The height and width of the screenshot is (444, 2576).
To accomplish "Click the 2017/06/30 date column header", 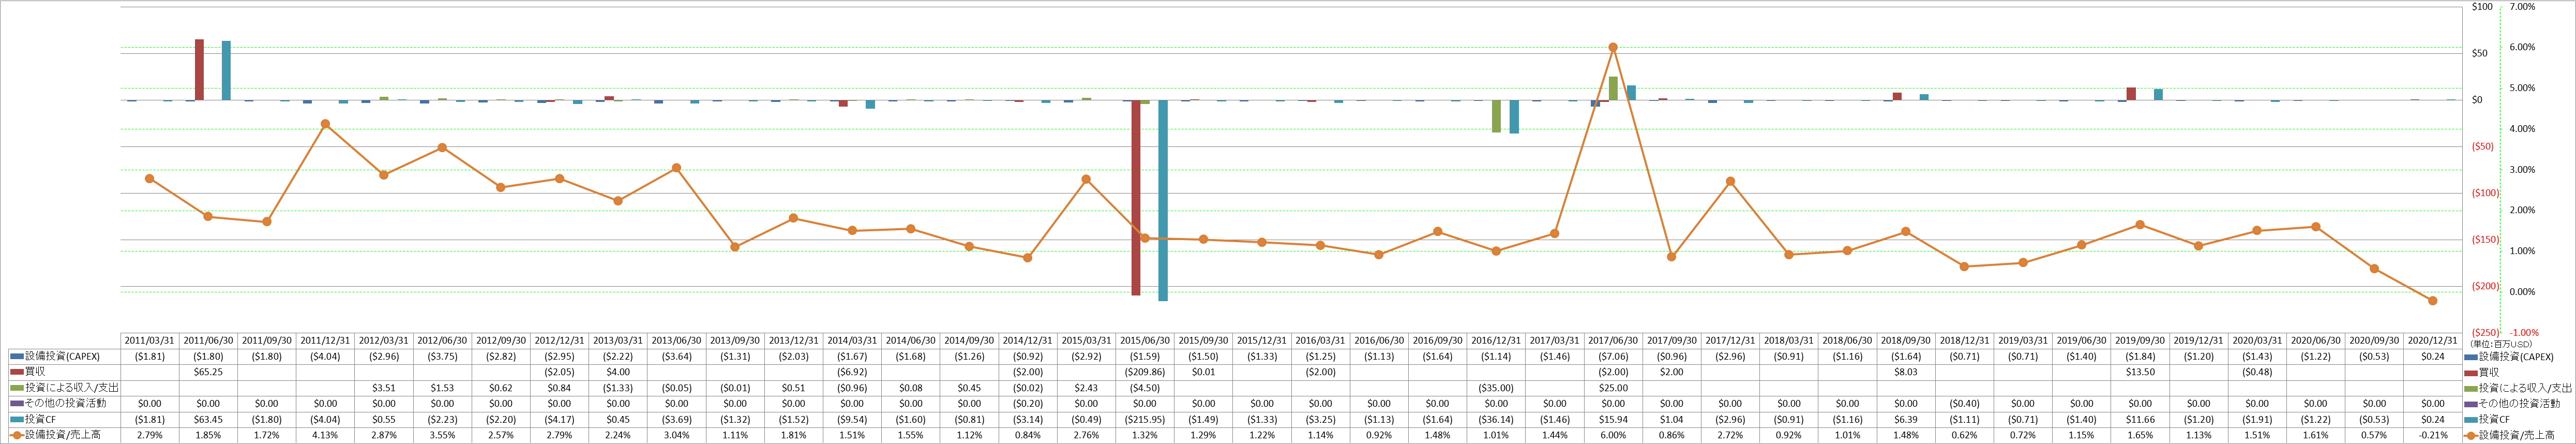I will pyautogui.click(x=1613, y=341).
